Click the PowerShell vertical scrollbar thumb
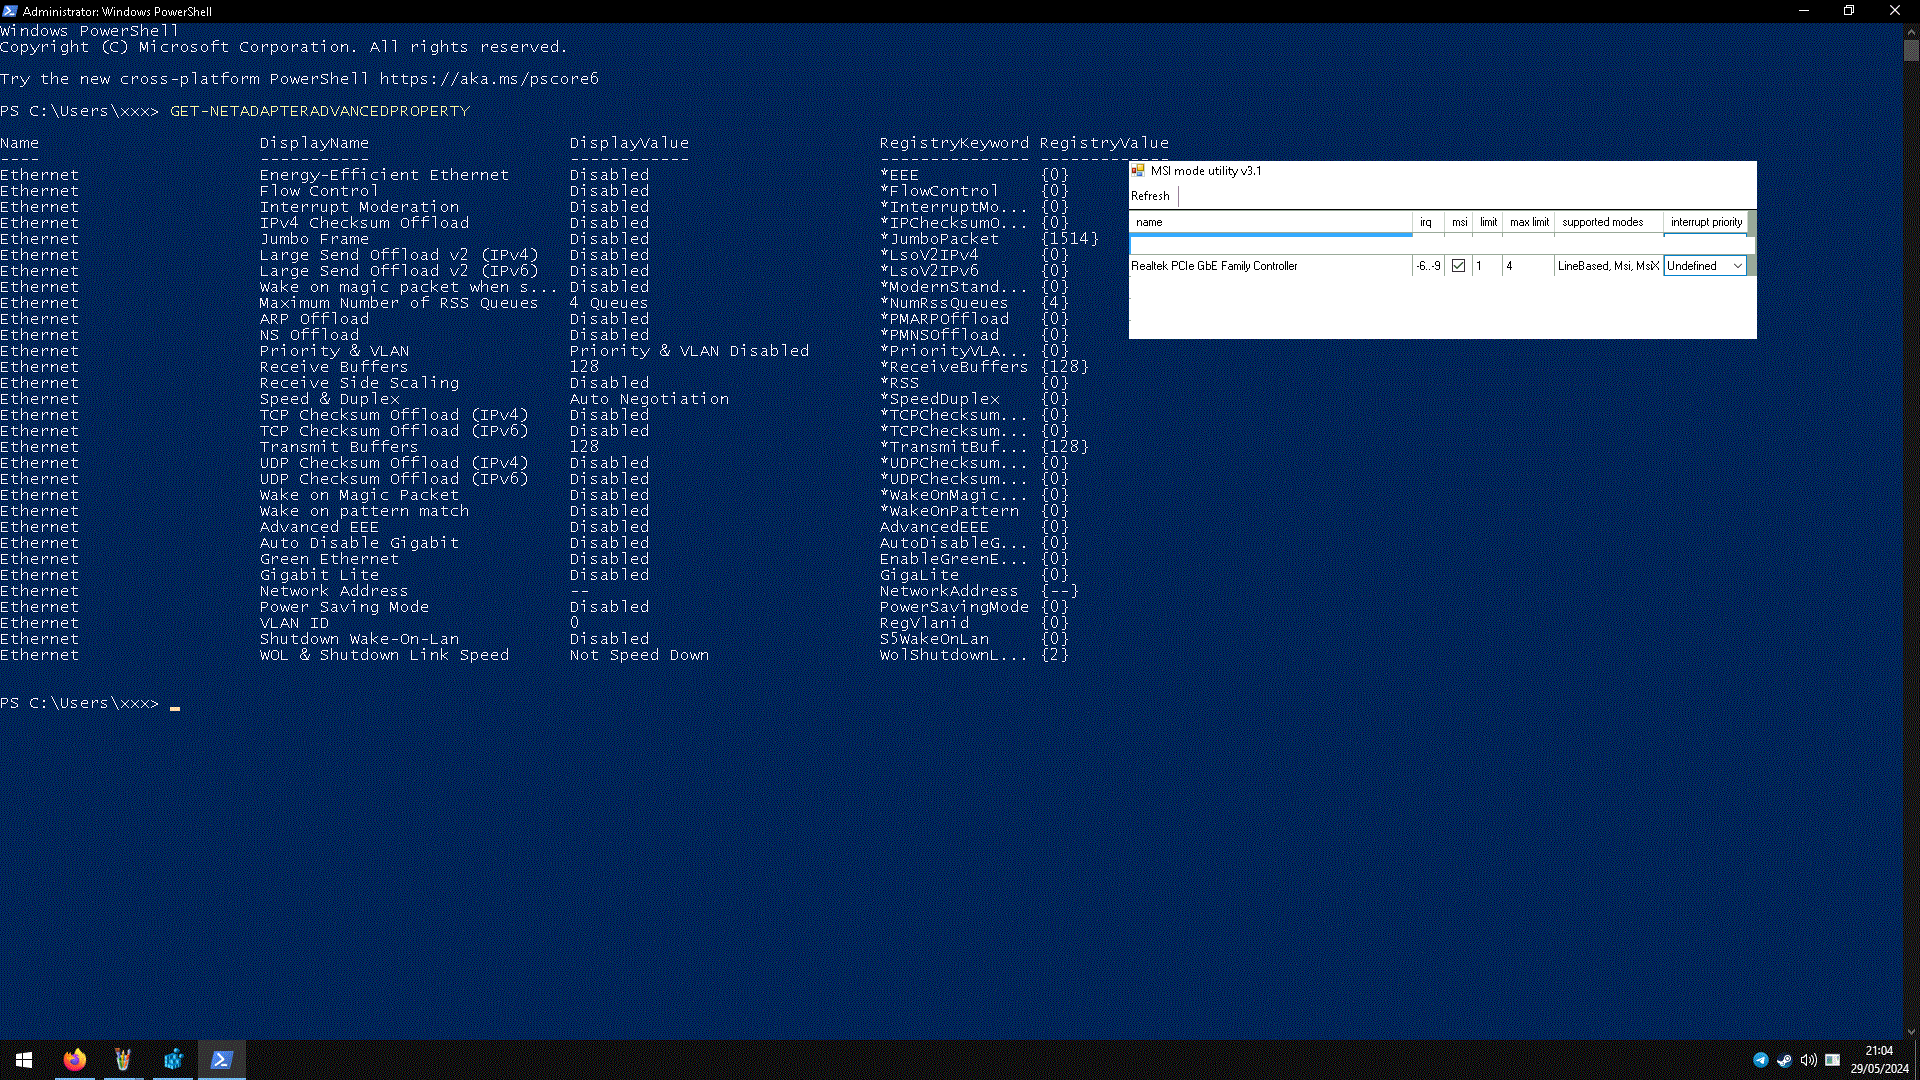 1911,48
